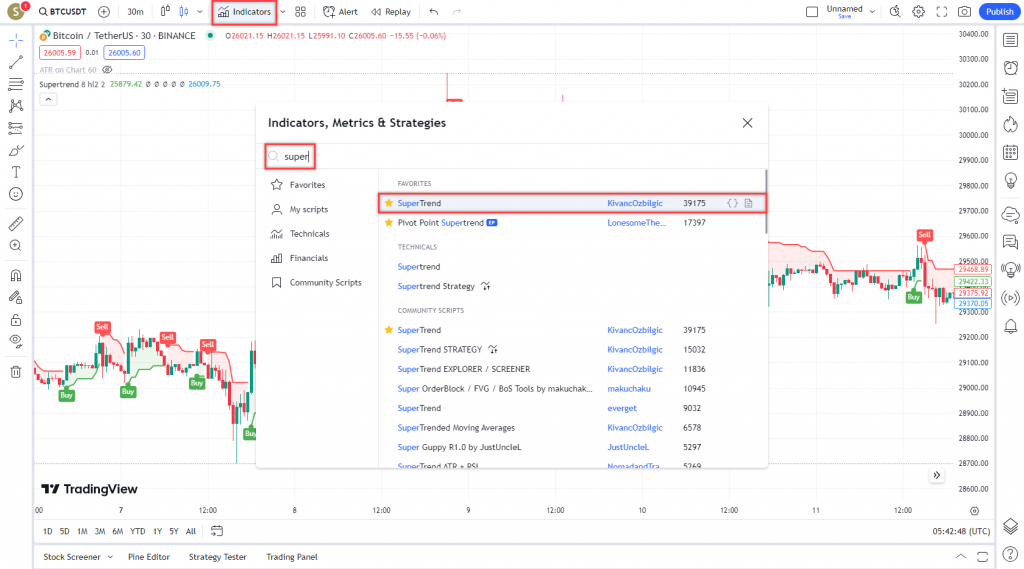Open the Indicators dialog button
Viewport: 1024px width, 569px height.
(244, 12)
